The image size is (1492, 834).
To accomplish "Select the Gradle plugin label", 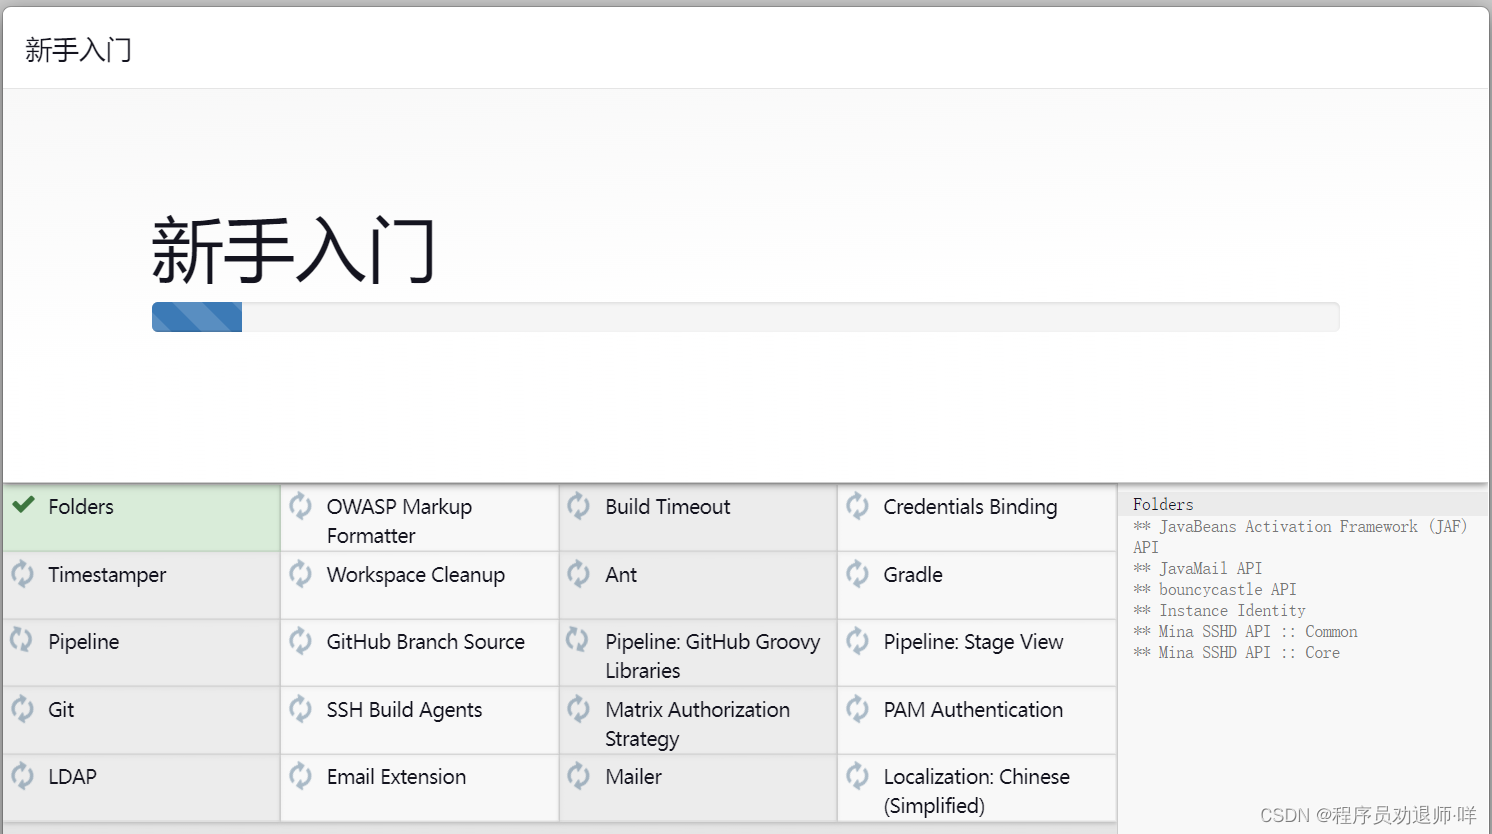I will (x=913, y=575).
